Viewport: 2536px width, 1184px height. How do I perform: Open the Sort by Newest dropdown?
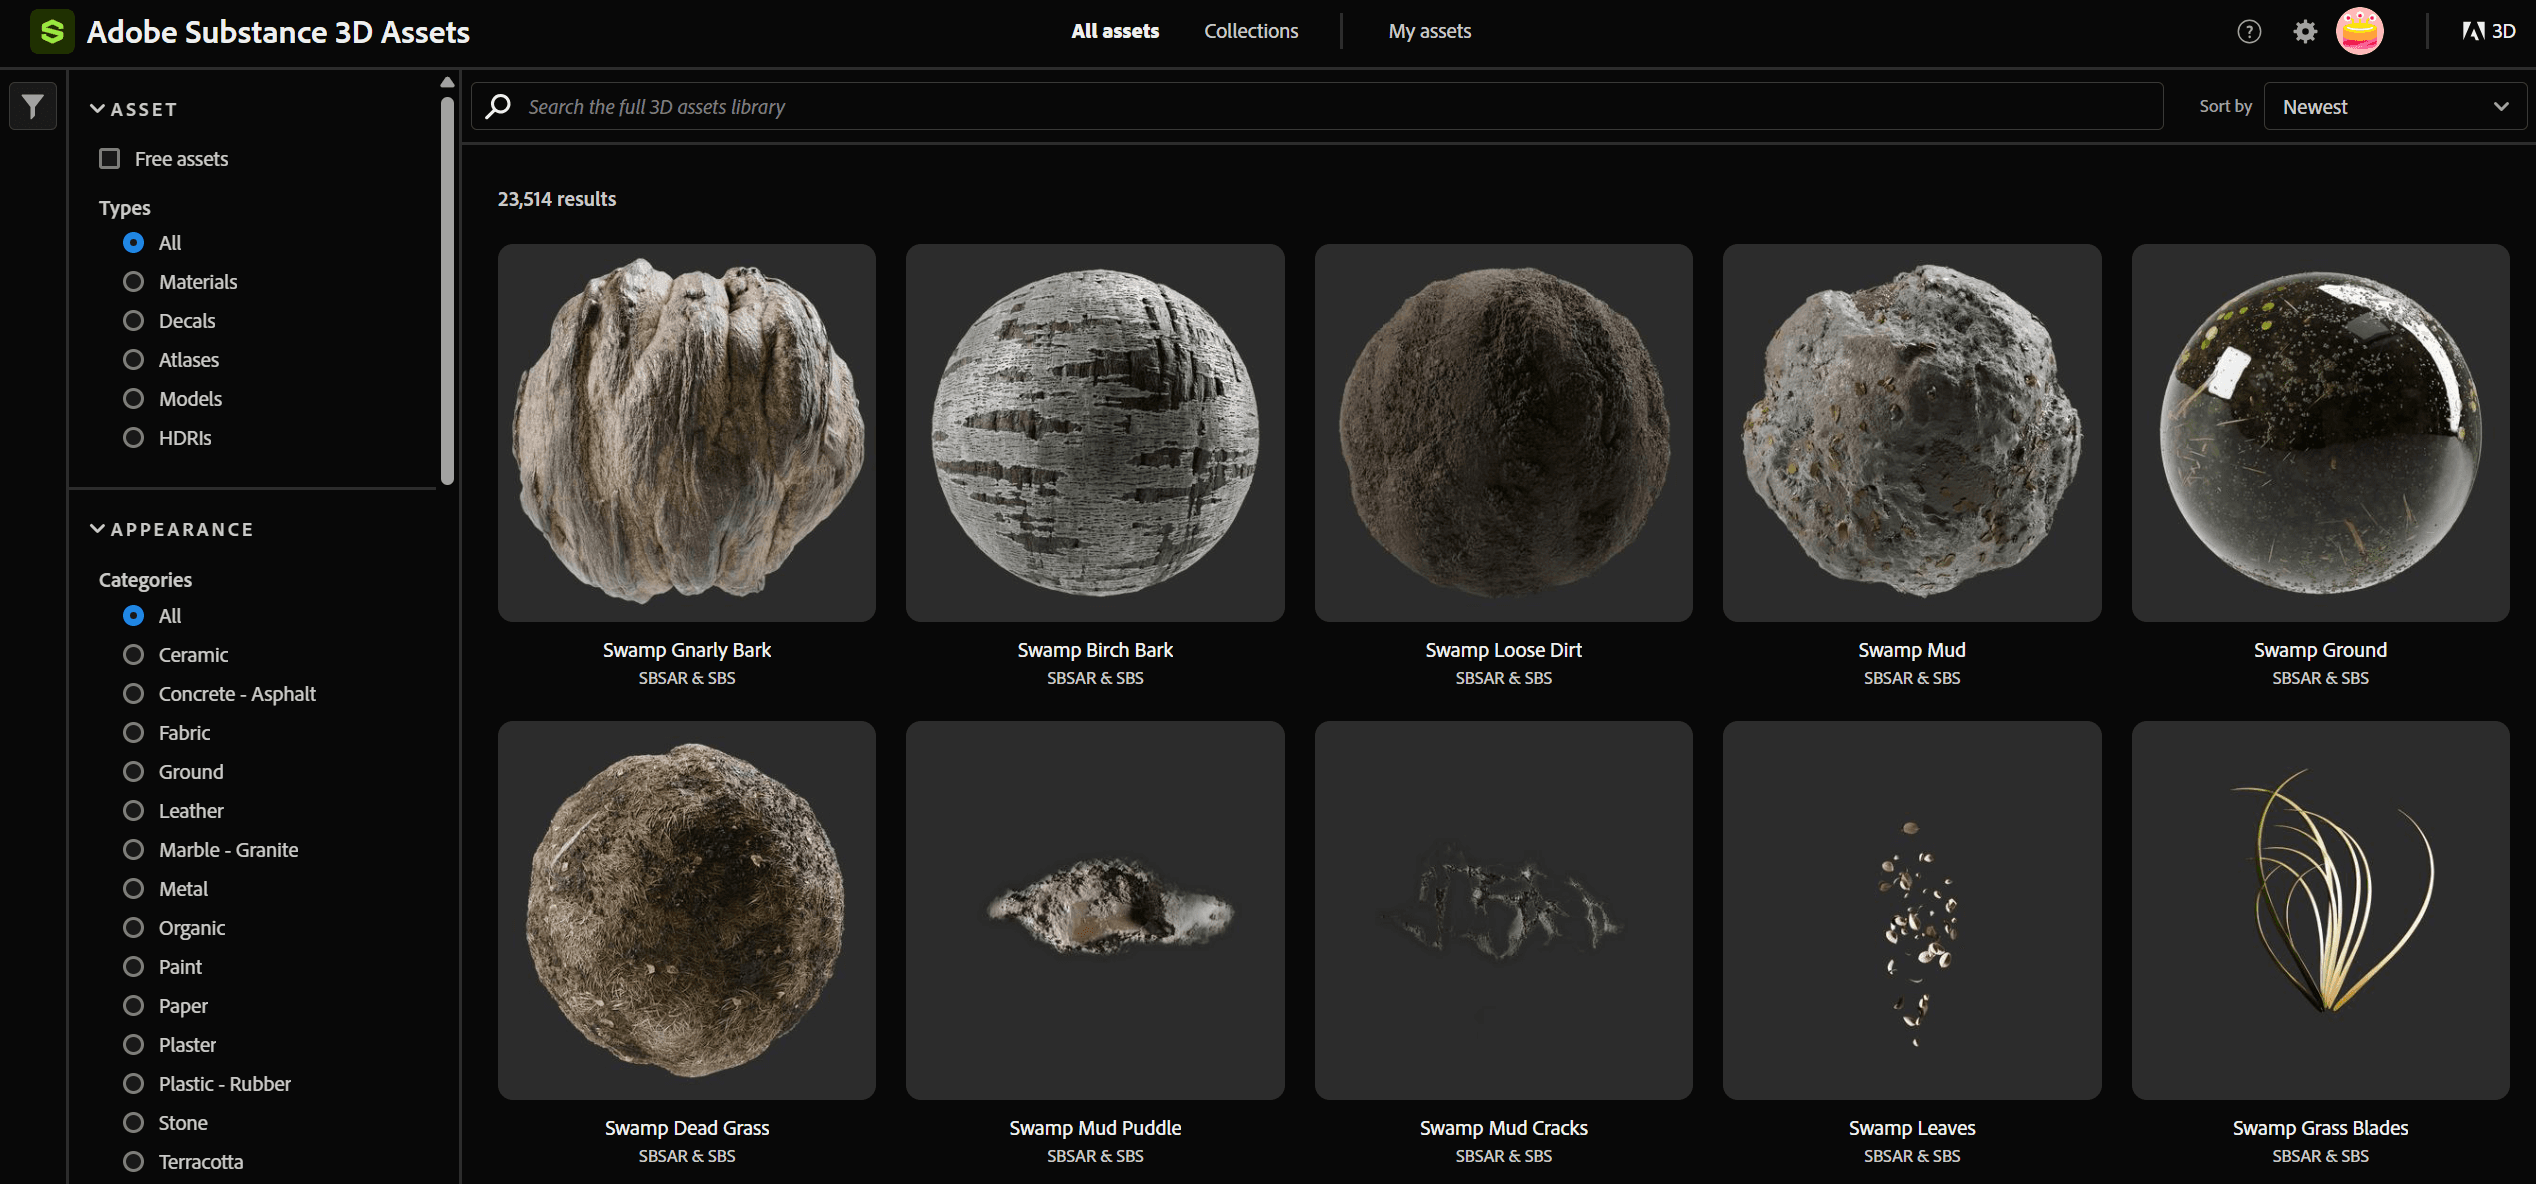(2394, 106)
